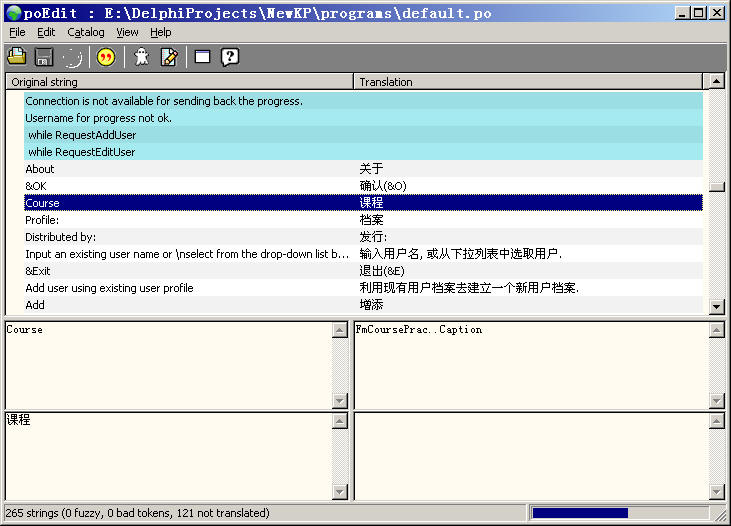Select the 'Distributed by:' string row
The height and width of the screenshot is (526, 731).
(x=363, y=237)
